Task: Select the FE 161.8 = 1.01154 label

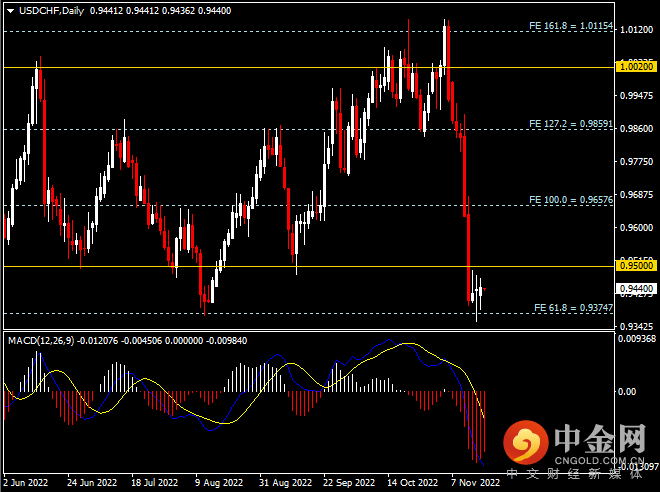Action: point(571,26)
